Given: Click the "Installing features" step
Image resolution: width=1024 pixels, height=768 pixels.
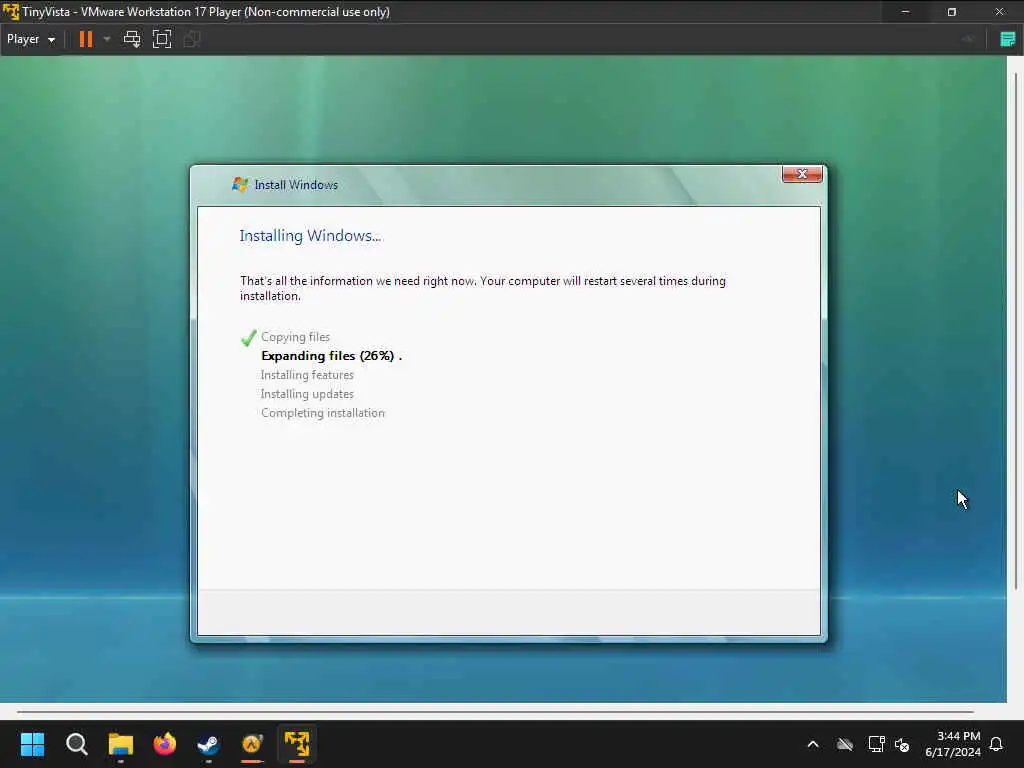Looking at the screenshot, I should [x=307, y=375].
